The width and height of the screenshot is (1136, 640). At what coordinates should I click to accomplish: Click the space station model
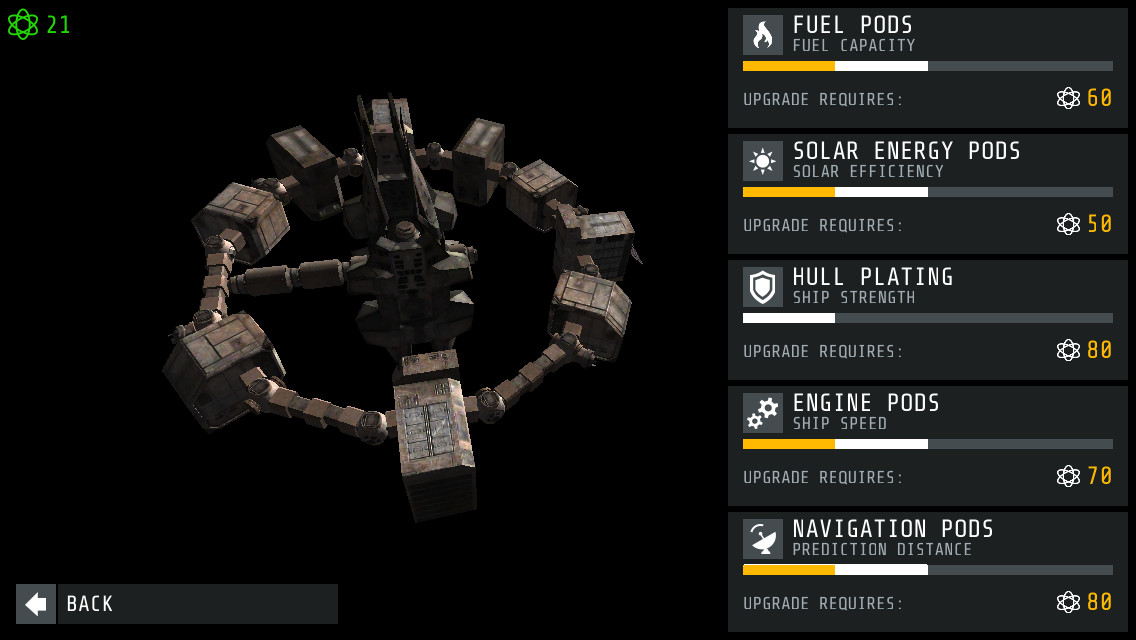point(402,304)
